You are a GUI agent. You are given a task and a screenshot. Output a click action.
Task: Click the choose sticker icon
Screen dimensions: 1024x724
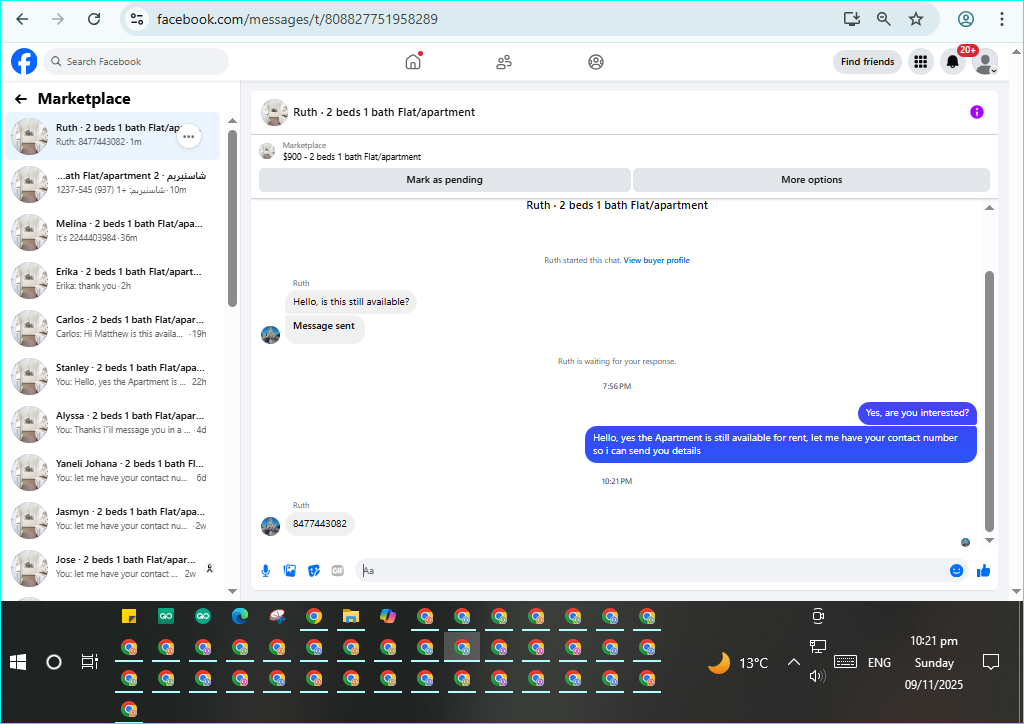point(314,571)
